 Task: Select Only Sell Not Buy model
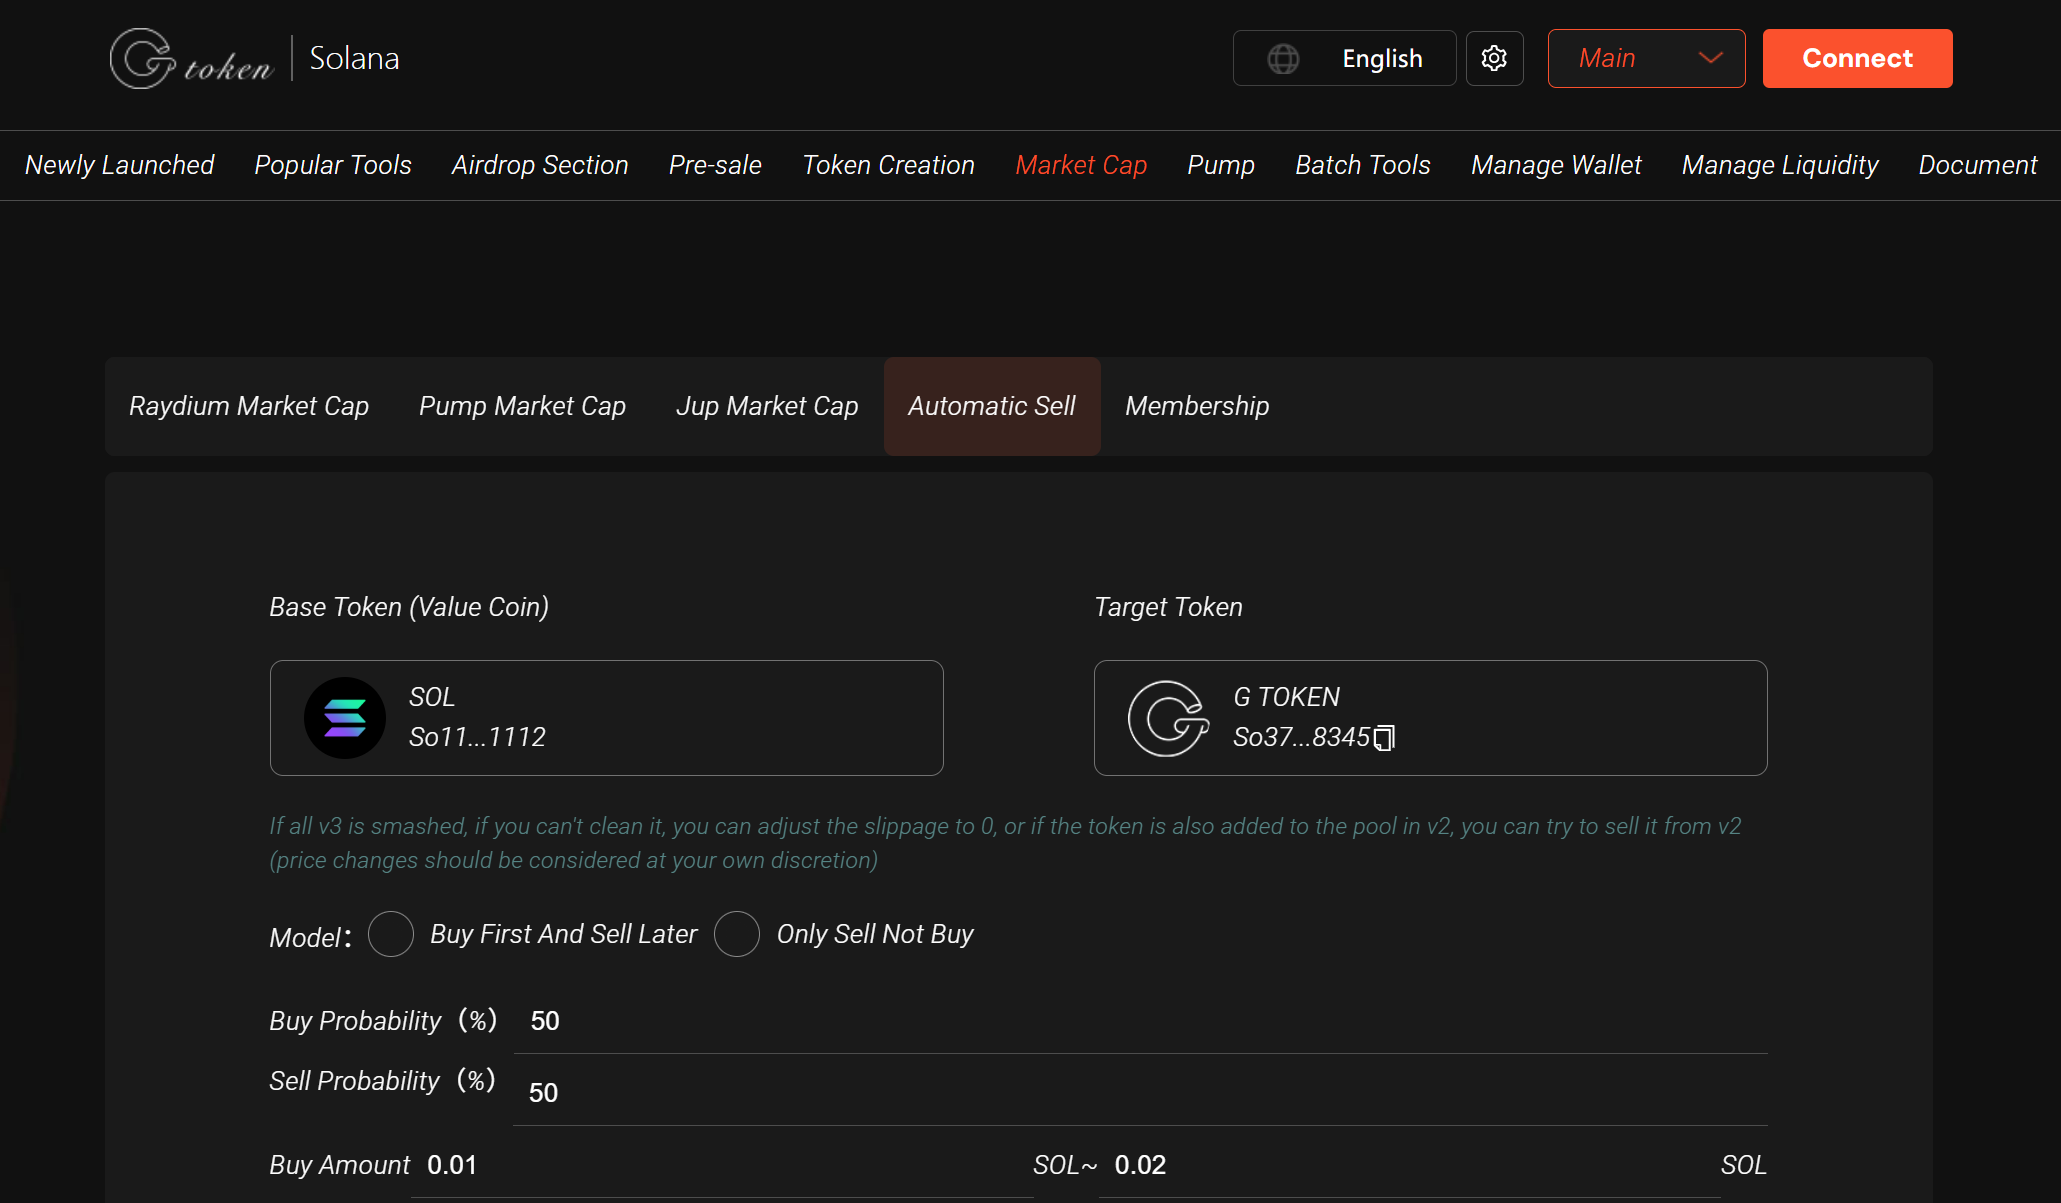(737, 934)
